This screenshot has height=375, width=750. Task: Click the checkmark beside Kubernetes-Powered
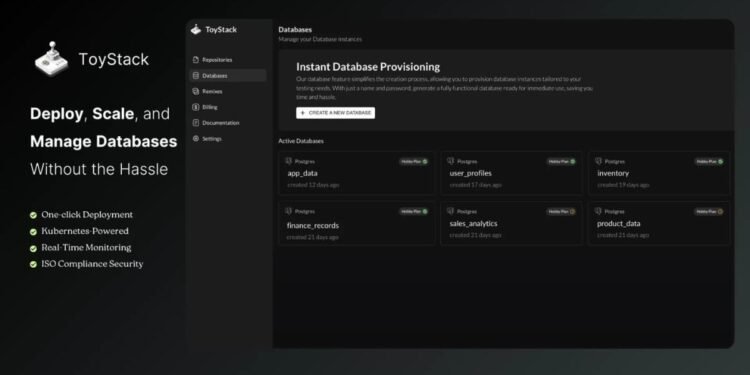click(33, 232)
